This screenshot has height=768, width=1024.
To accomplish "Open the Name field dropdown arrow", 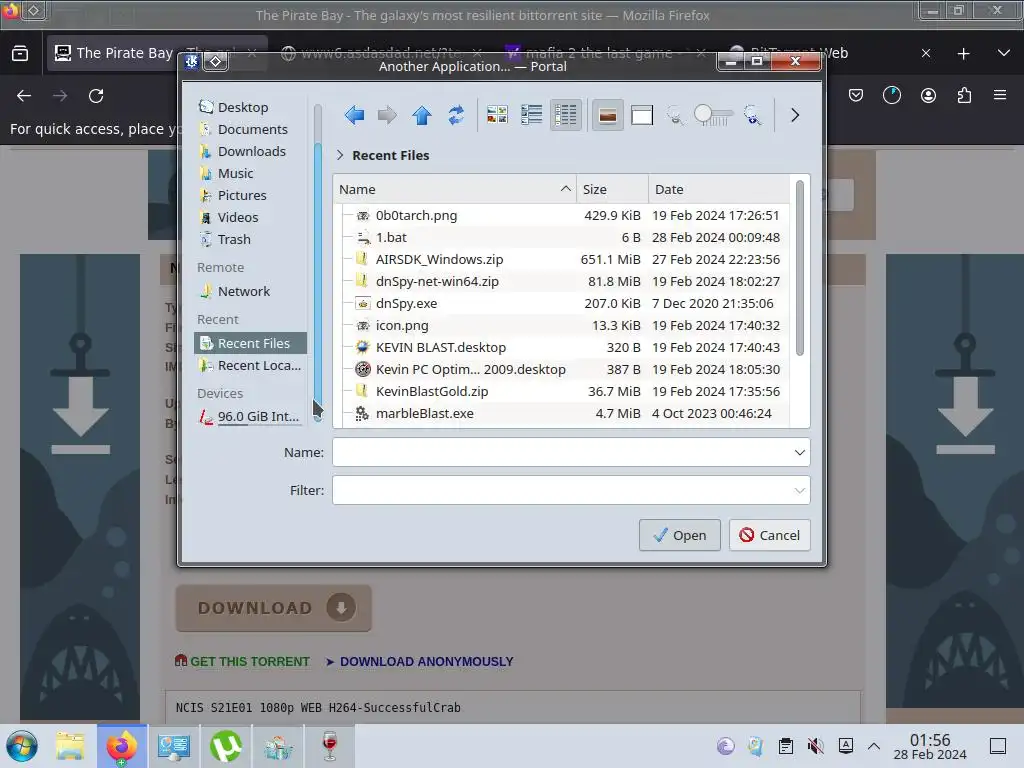I will point(799,453).
